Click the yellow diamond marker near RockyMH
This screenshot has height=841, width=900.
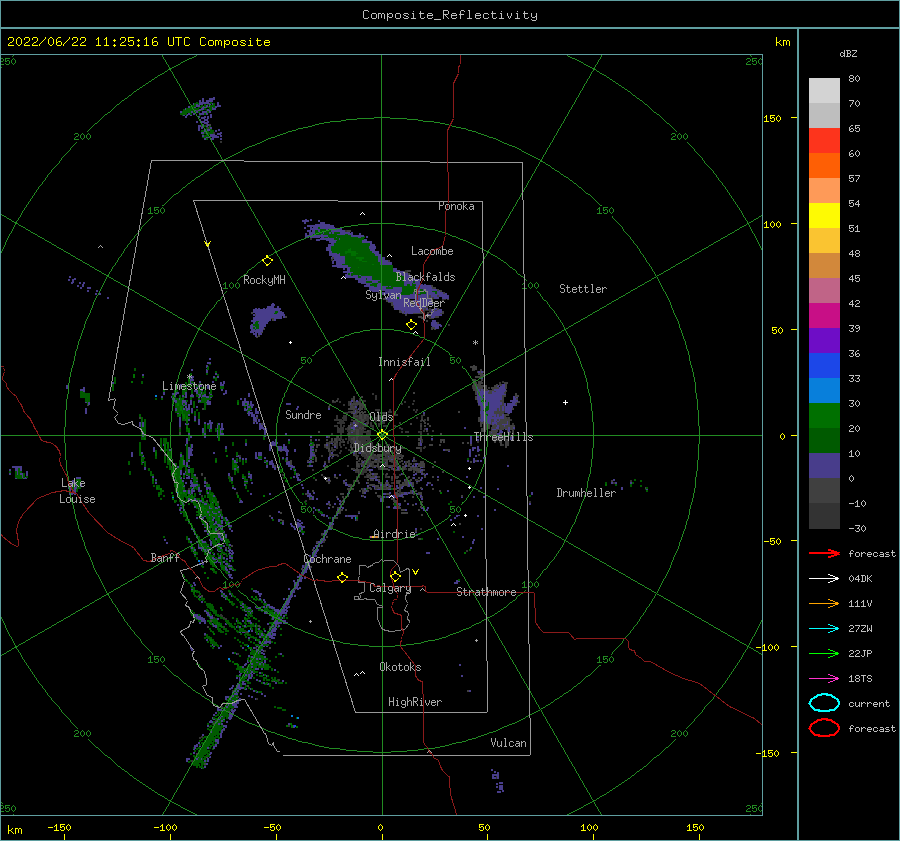pyautogui.click(x=267, y=261)
